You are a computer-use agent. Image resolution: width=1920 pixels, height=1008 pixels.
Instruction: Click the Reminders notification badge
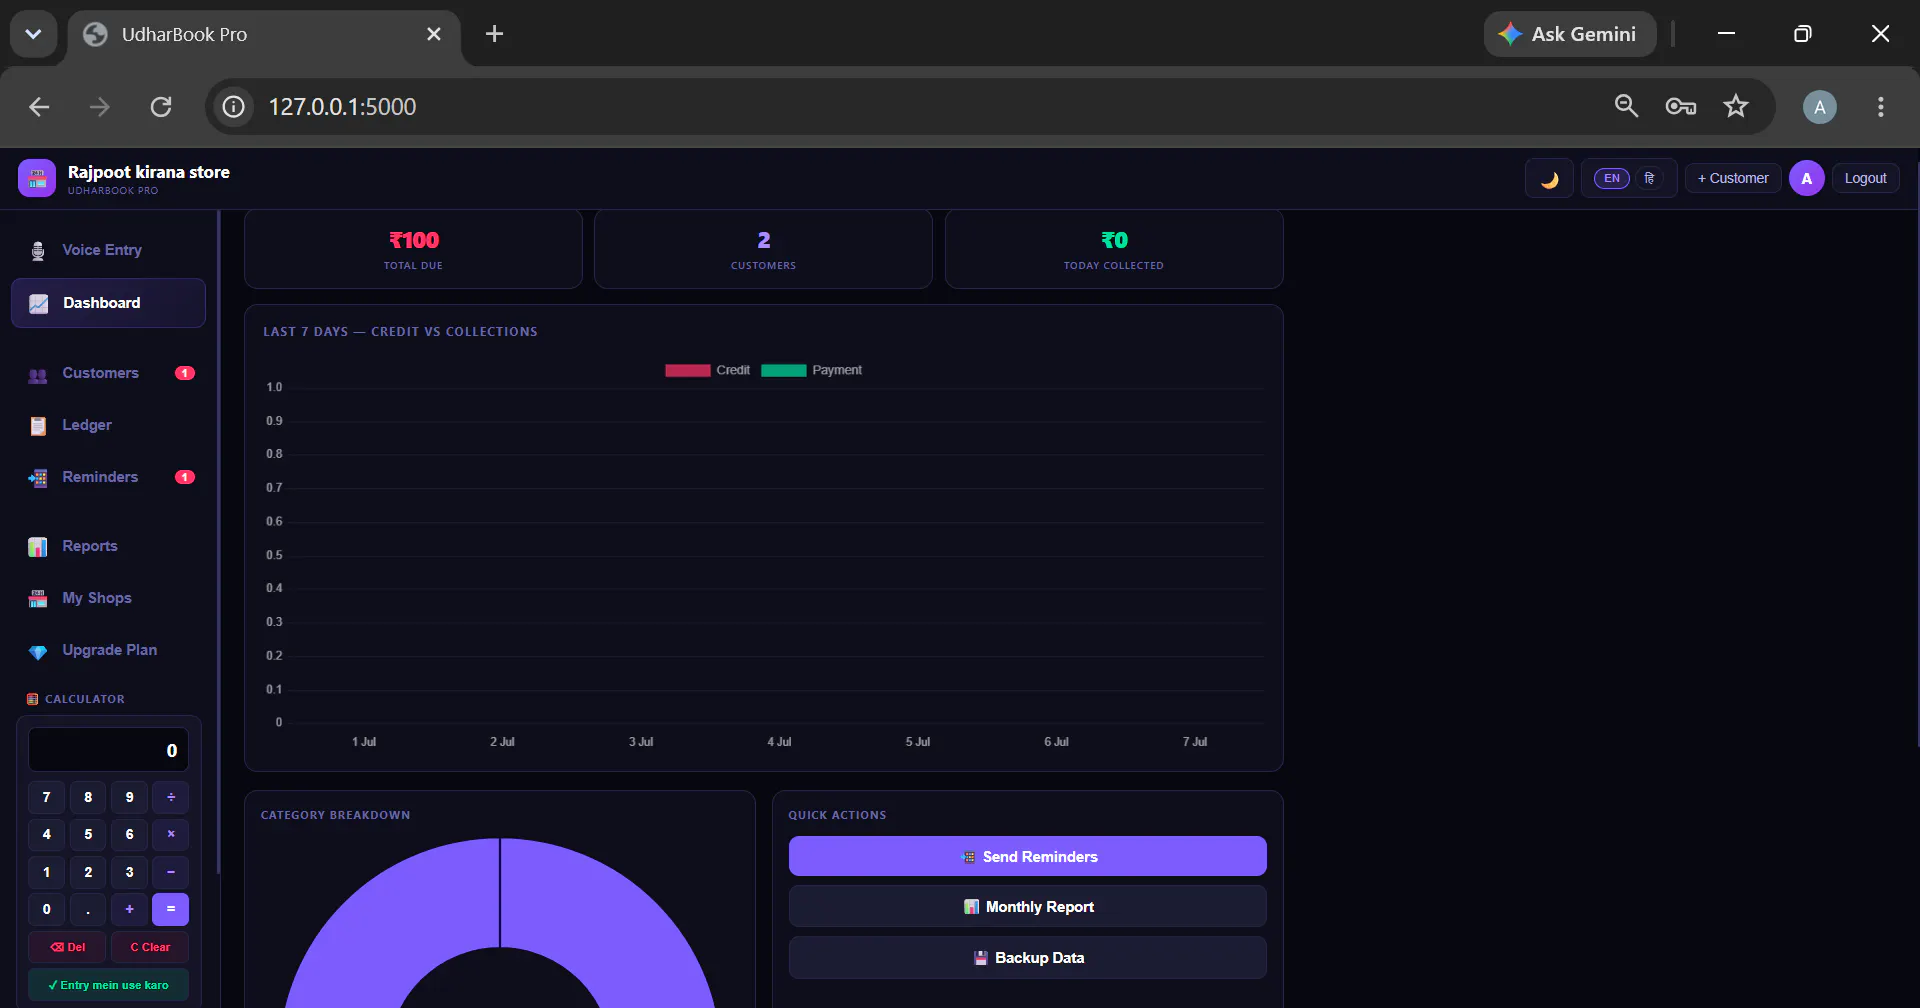[x=185, y=477]
